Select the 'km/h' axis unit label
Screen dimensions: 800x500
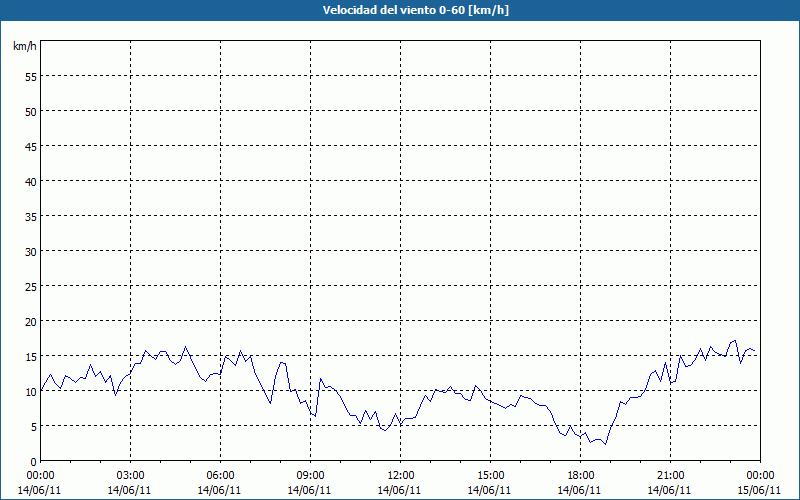(x=24, y=46)
